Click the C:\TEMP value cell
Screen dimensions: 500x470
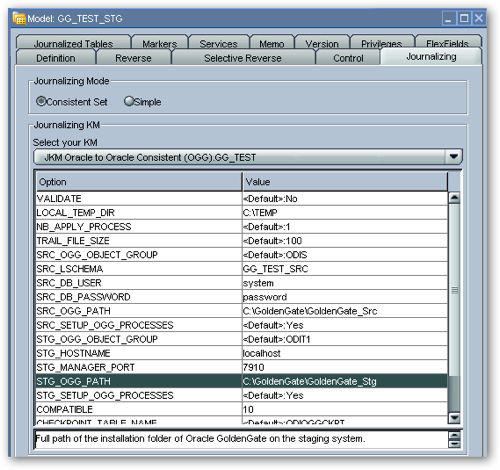coord(345,213)
